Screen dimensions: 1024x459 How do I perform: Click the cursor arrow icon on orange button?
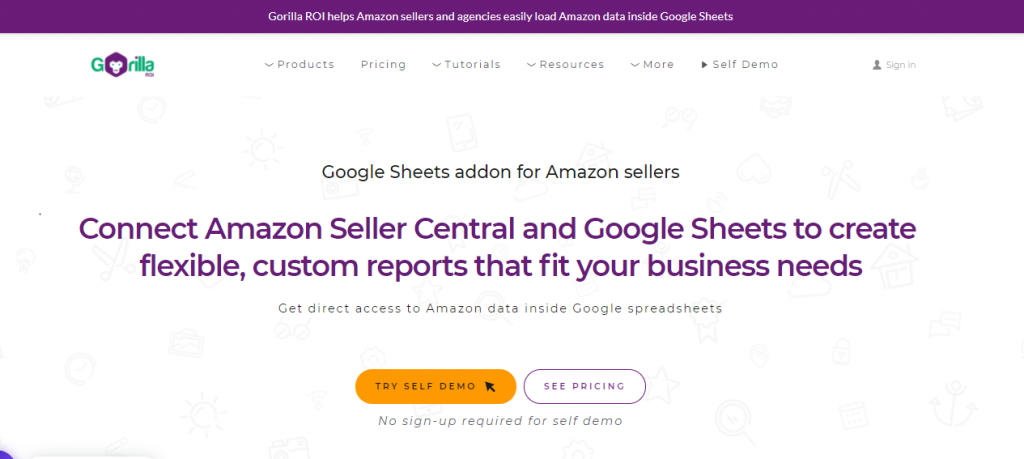point(490,387)
